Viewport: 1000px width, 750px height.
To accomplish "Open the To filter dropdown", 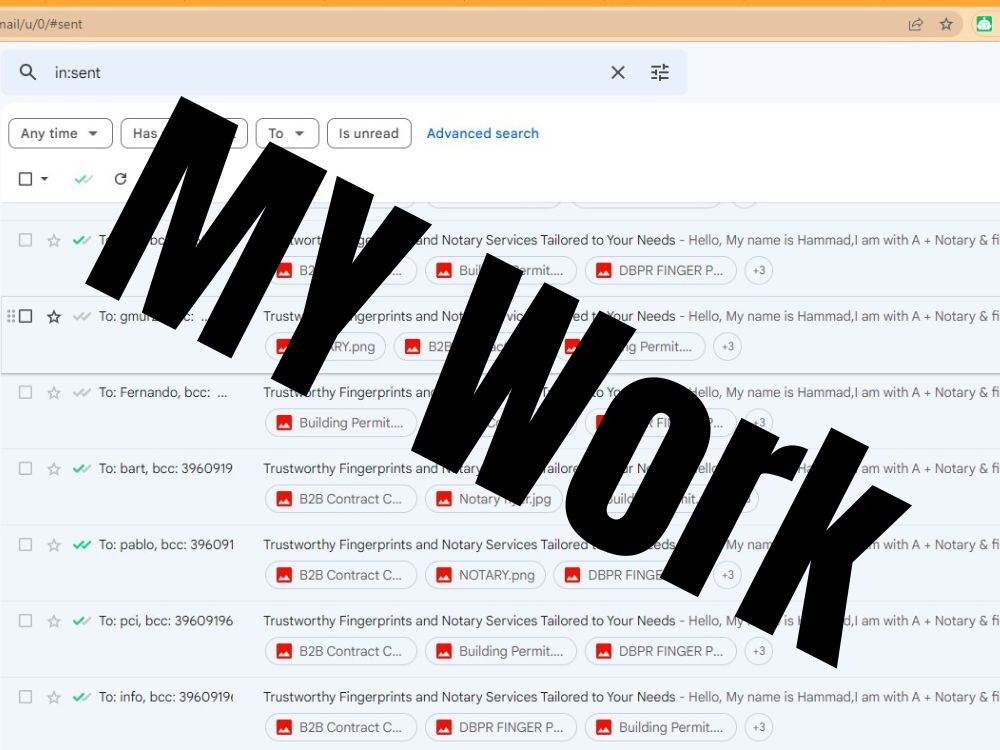I will [x=287, y=133].
